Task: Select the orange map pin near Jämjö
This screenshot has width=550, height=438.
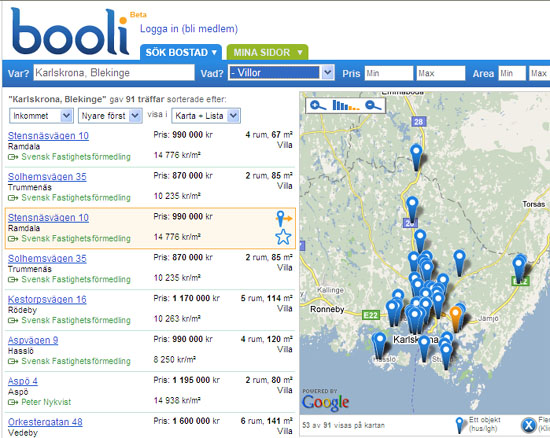Action: [x=455, y=318]
